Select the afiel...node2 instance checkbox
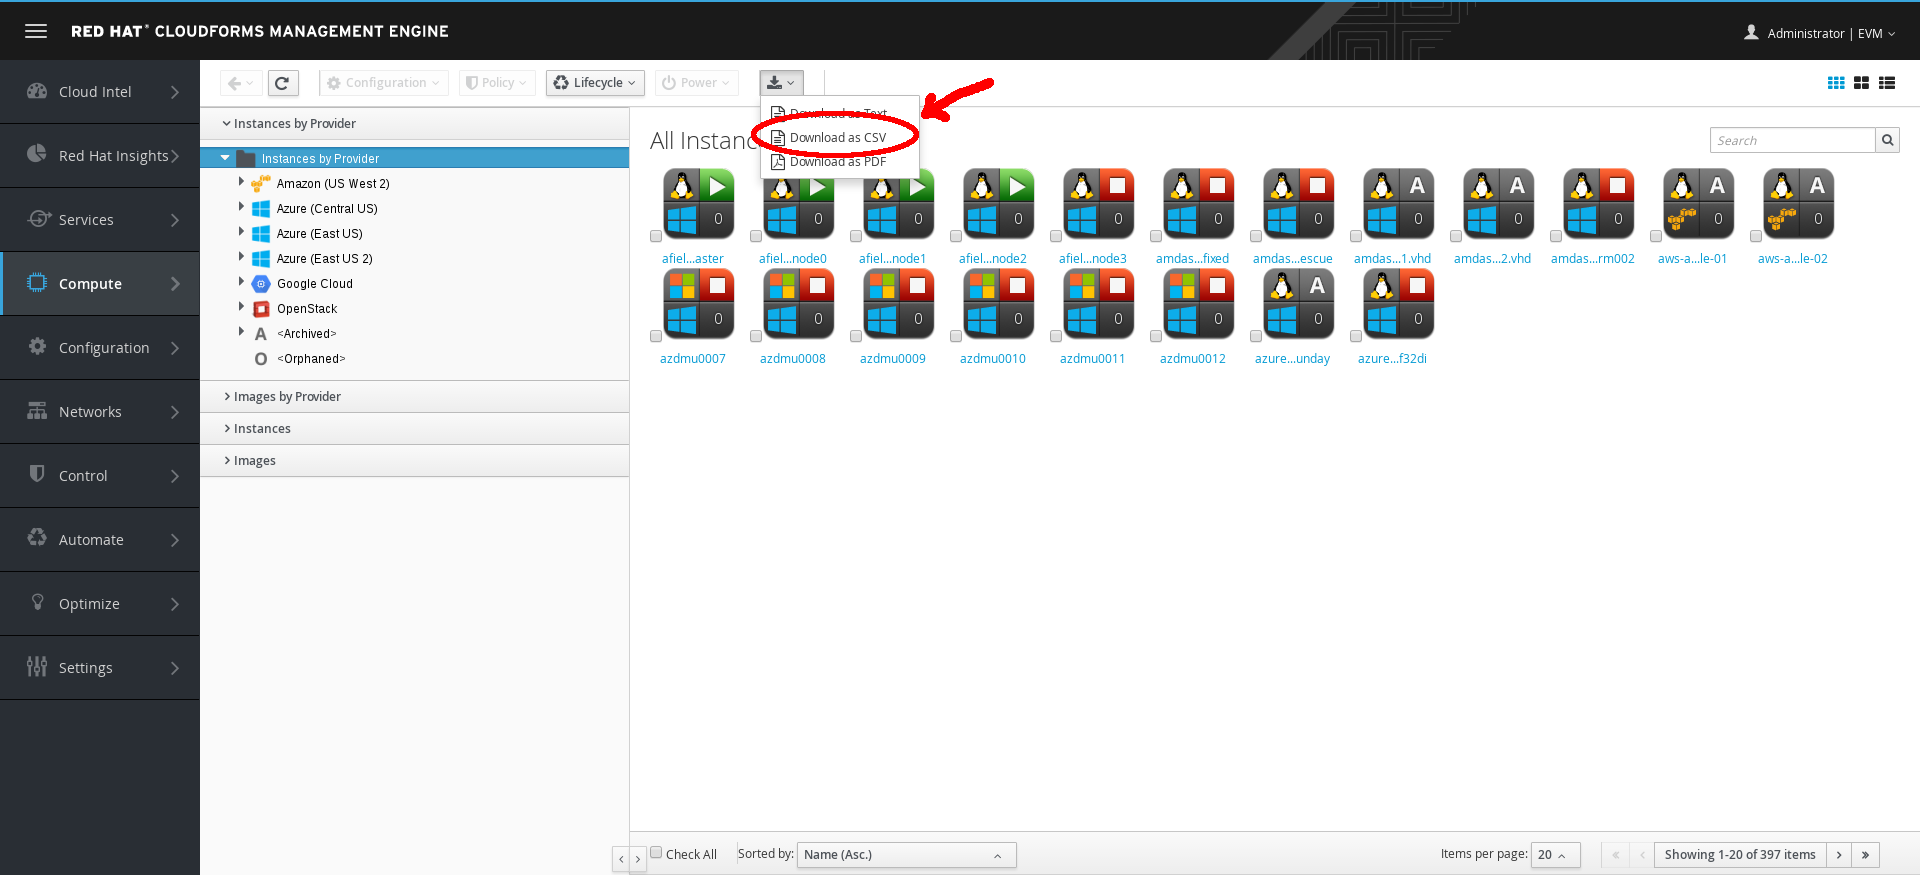The height and width of the screenshot is (875, 1920). pos(956,237)
